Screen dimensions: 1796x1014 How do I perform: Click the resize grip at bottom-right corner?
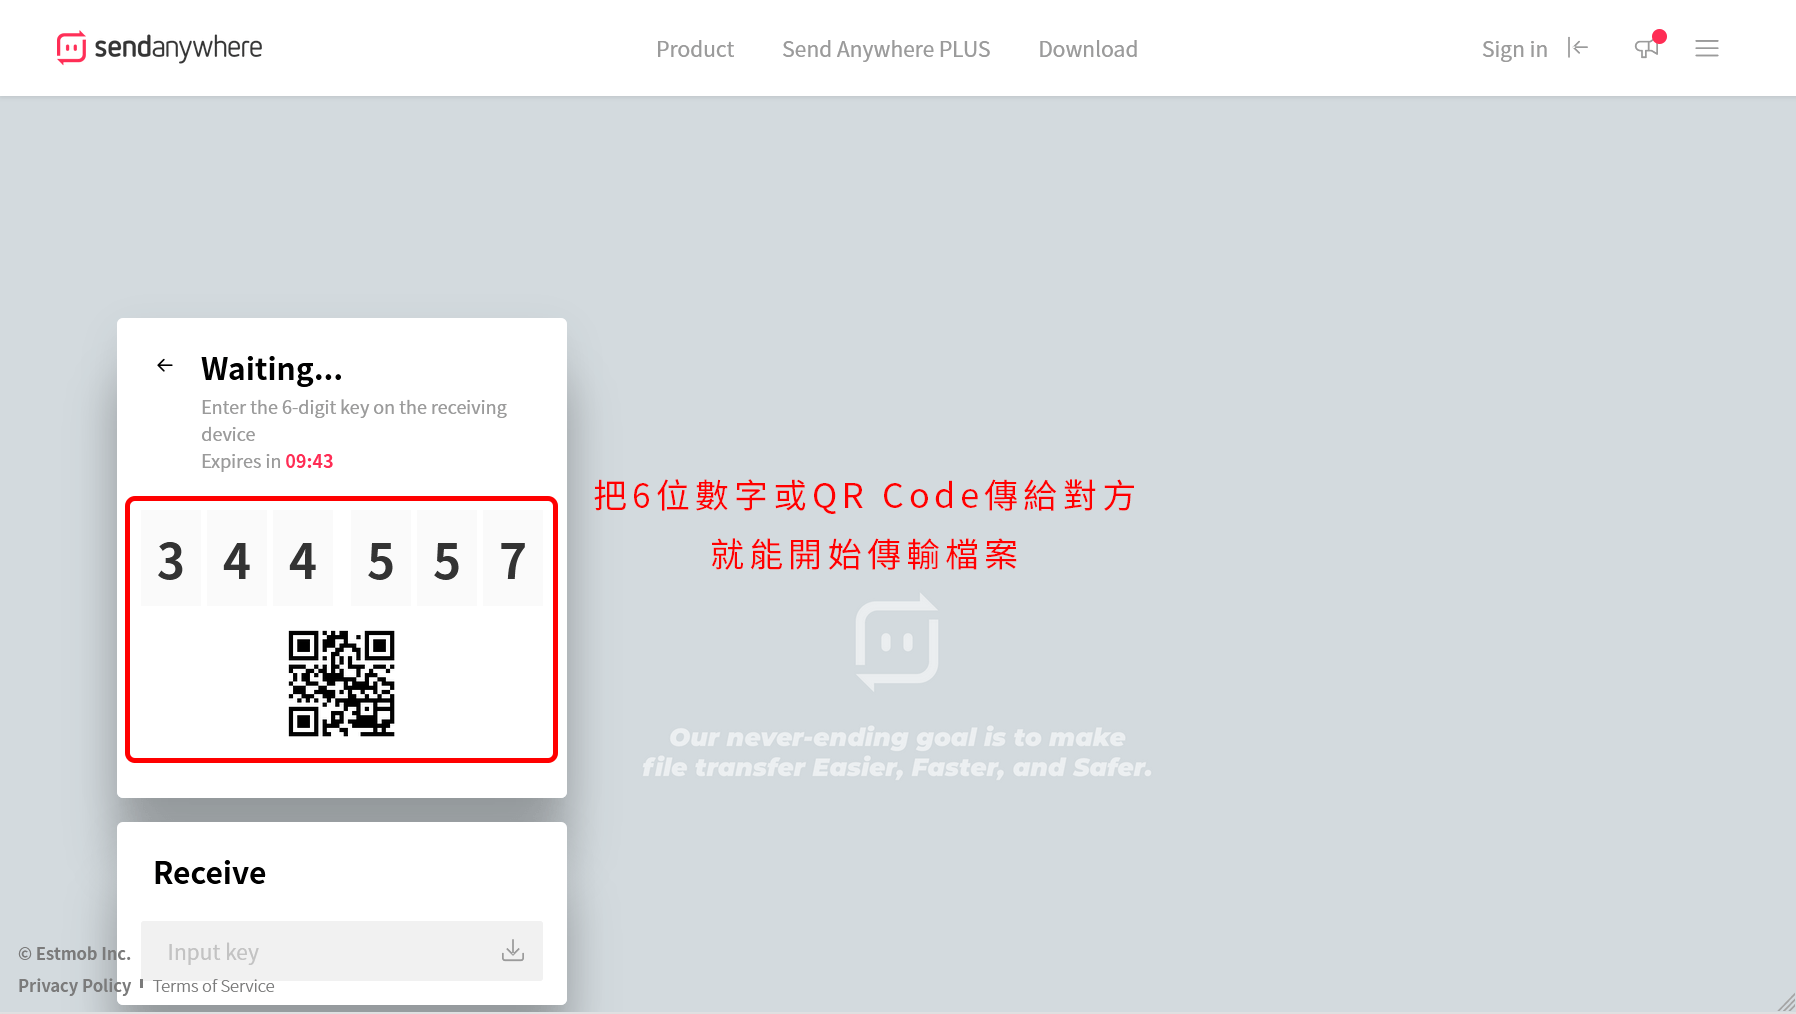(x=1786, y=1003)
